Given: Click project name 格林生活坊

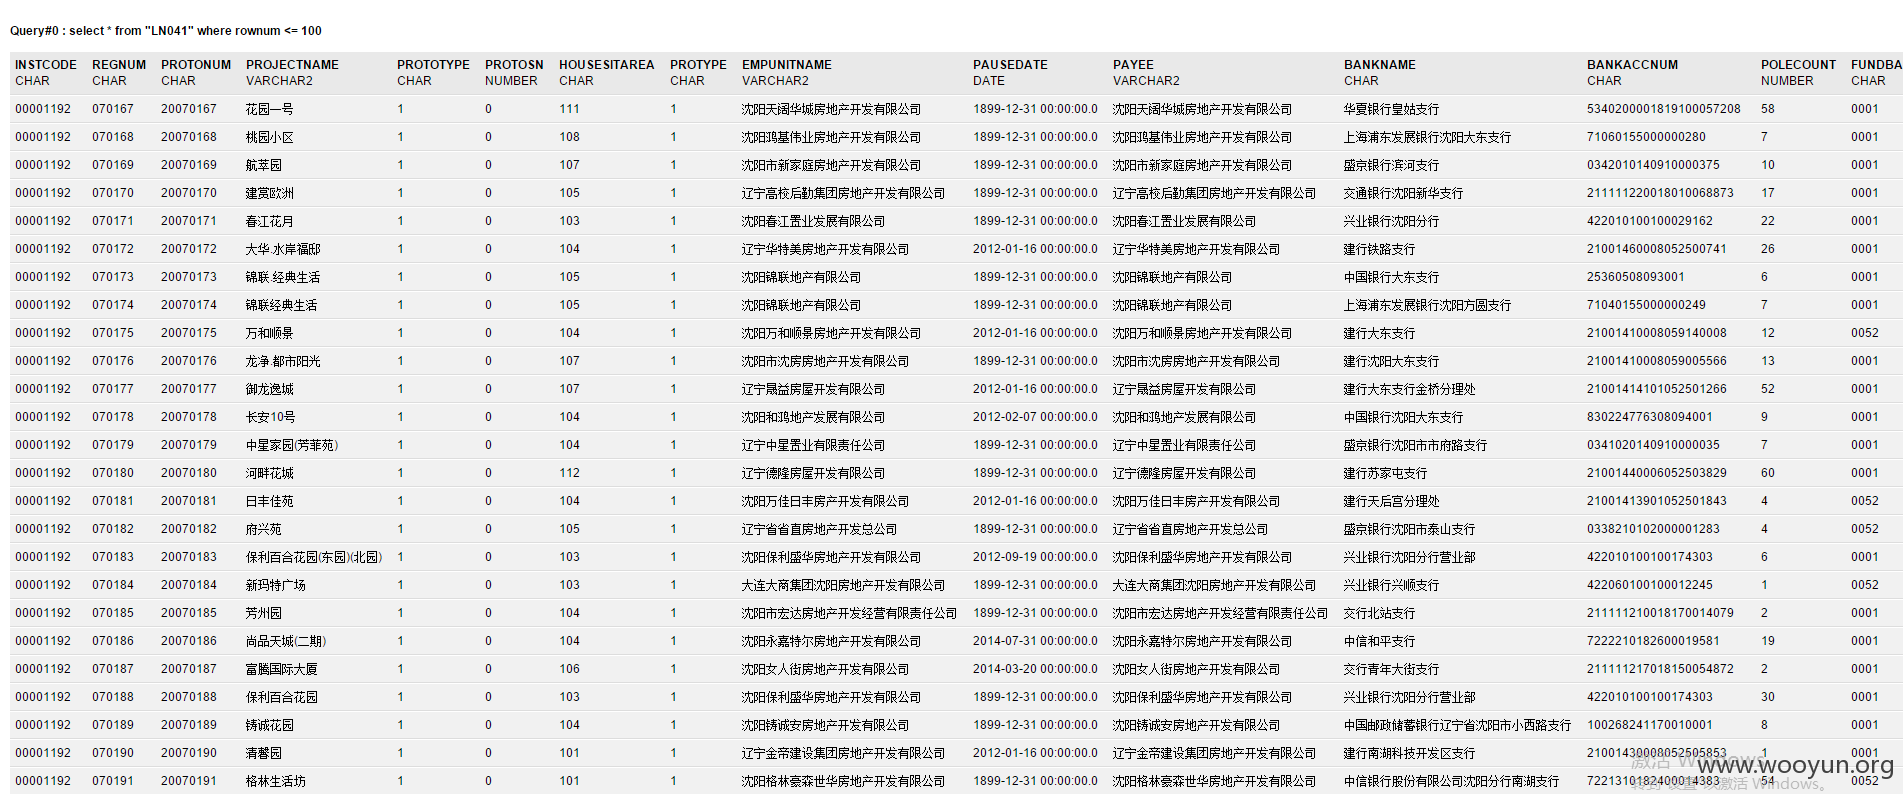Looking at the screenshot, I should [x=276, y=781].
